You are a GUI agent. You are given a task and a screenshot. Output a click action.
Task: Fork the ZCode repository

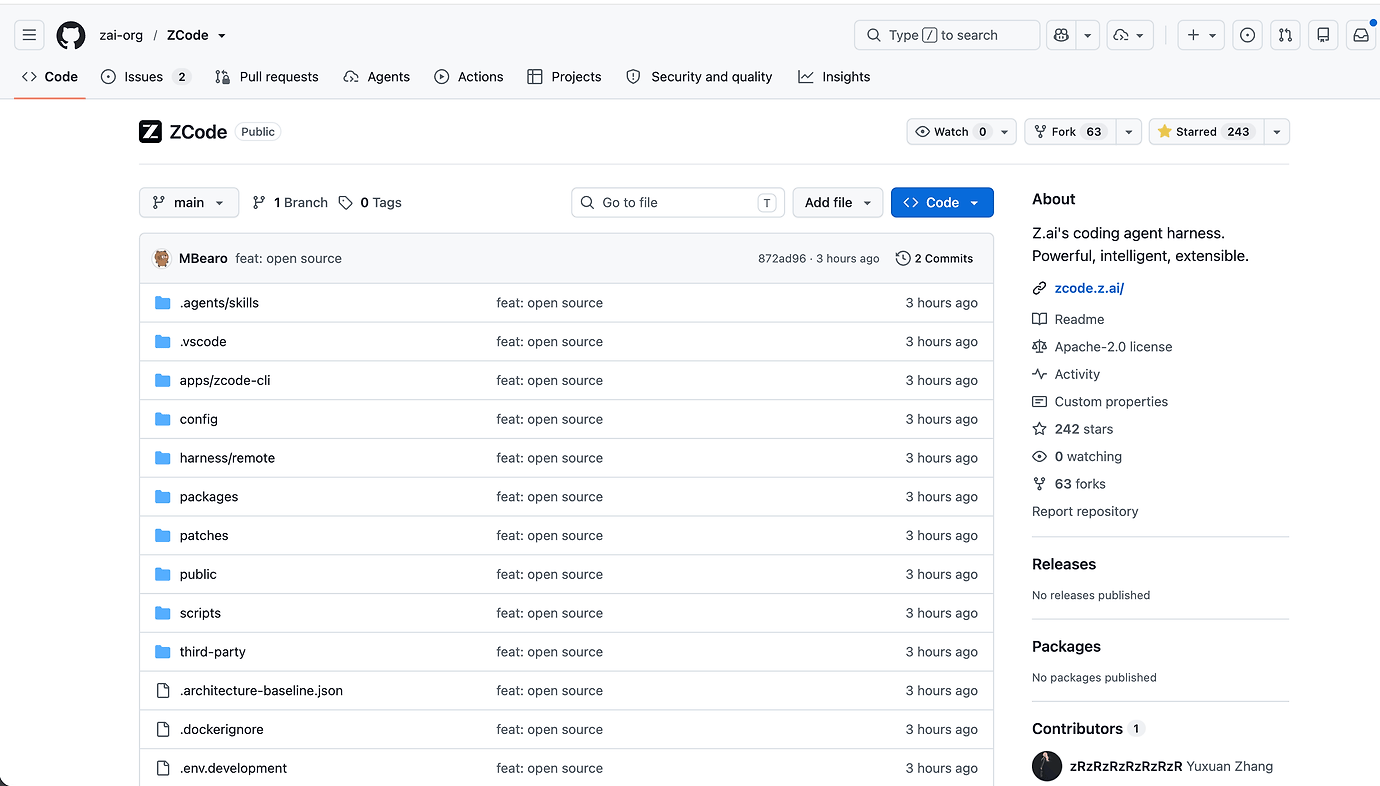point(1070,132)
